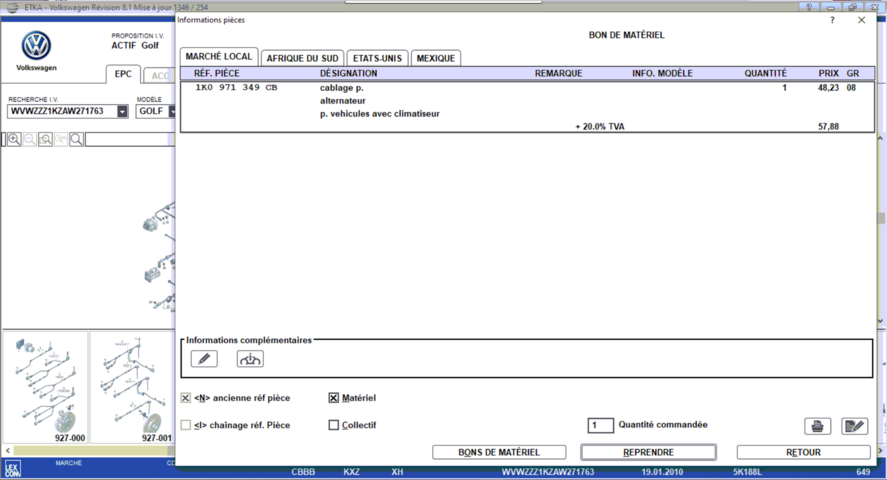Click the RETOUR button
The width and height of the screenshot is (887, 480).
(803, 452)
